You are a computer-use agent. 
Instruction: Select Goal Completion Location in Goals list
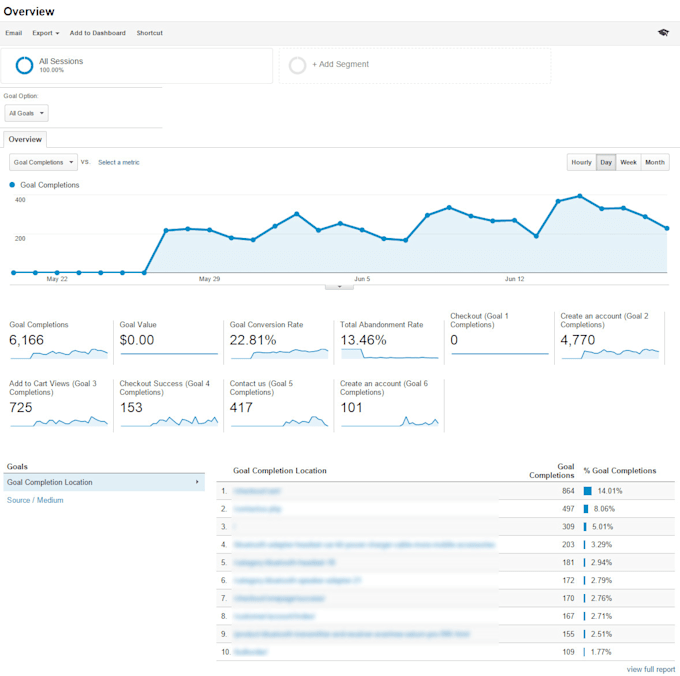104,482
